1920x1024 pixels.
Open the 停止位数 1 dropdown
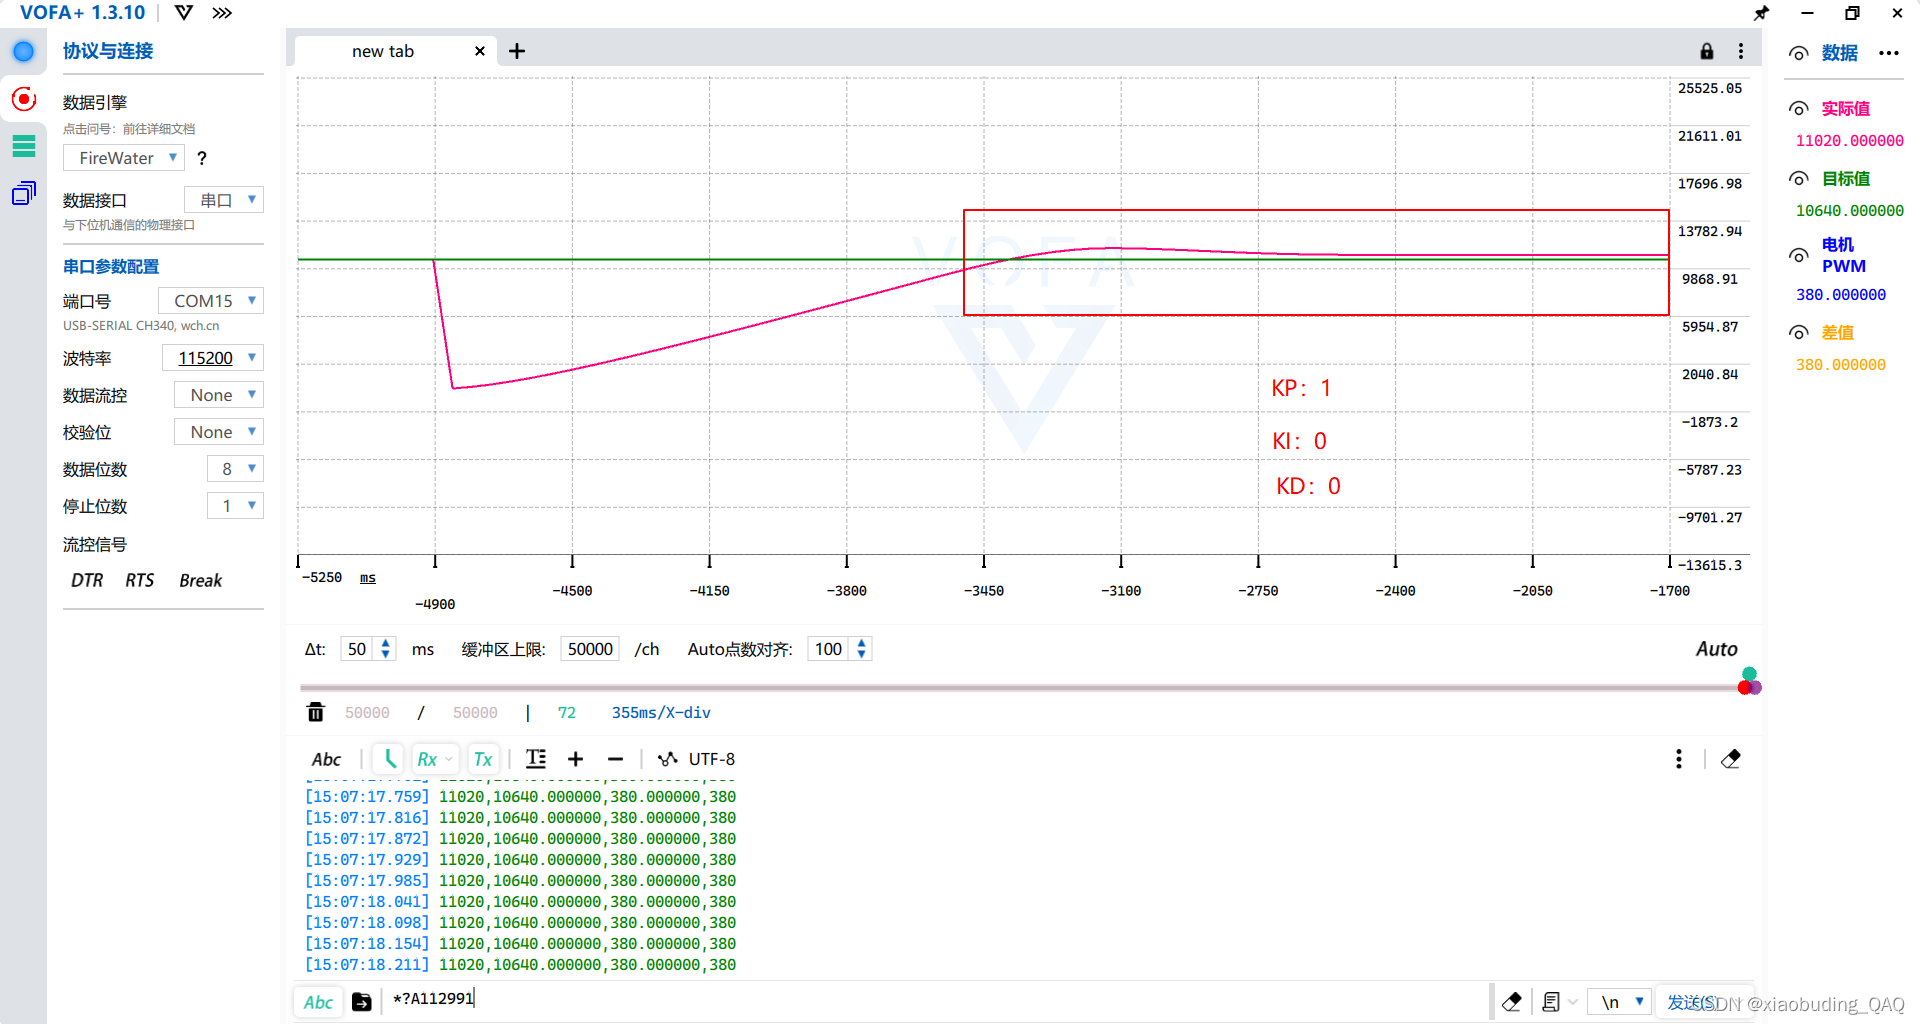pos(235,506)
